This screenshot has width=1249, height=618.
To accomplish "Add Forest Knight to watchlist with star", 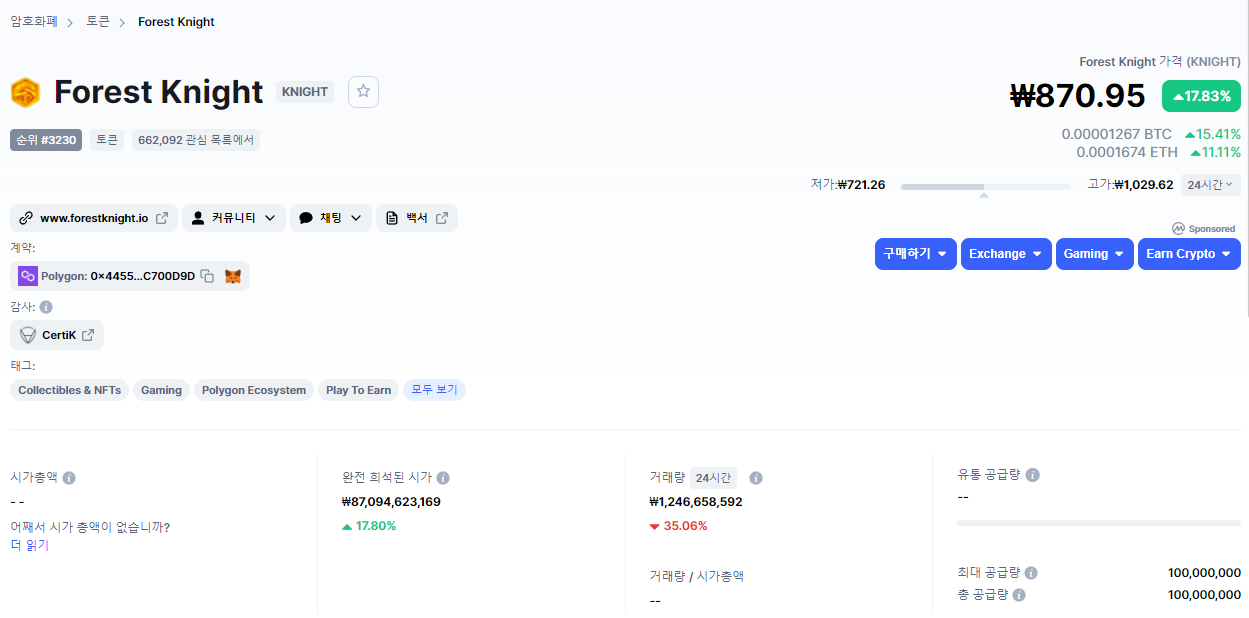I will tap(363, 92).
